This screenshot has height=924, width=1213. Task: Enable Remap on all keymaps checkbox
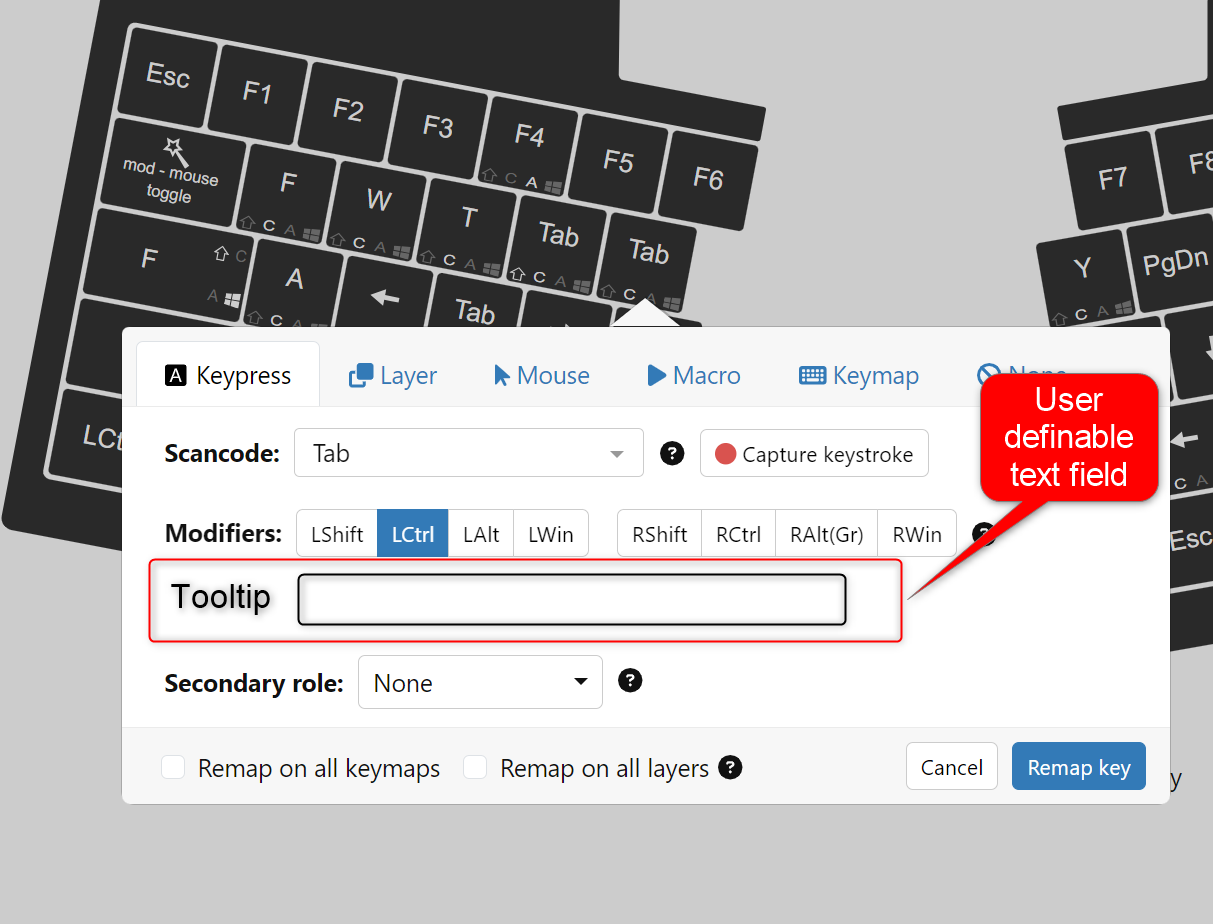(174, 768)
